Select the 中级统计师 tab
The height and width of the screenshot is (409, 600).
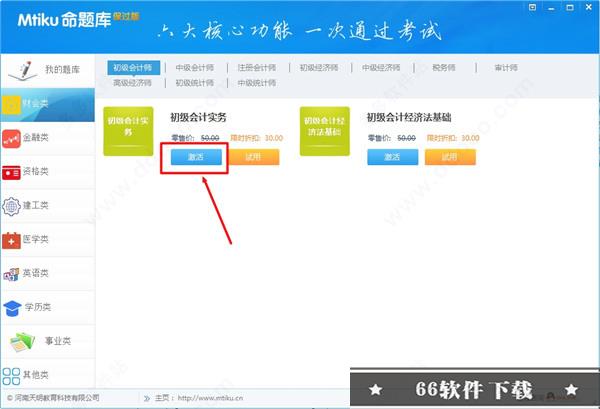tap(257, 83)
